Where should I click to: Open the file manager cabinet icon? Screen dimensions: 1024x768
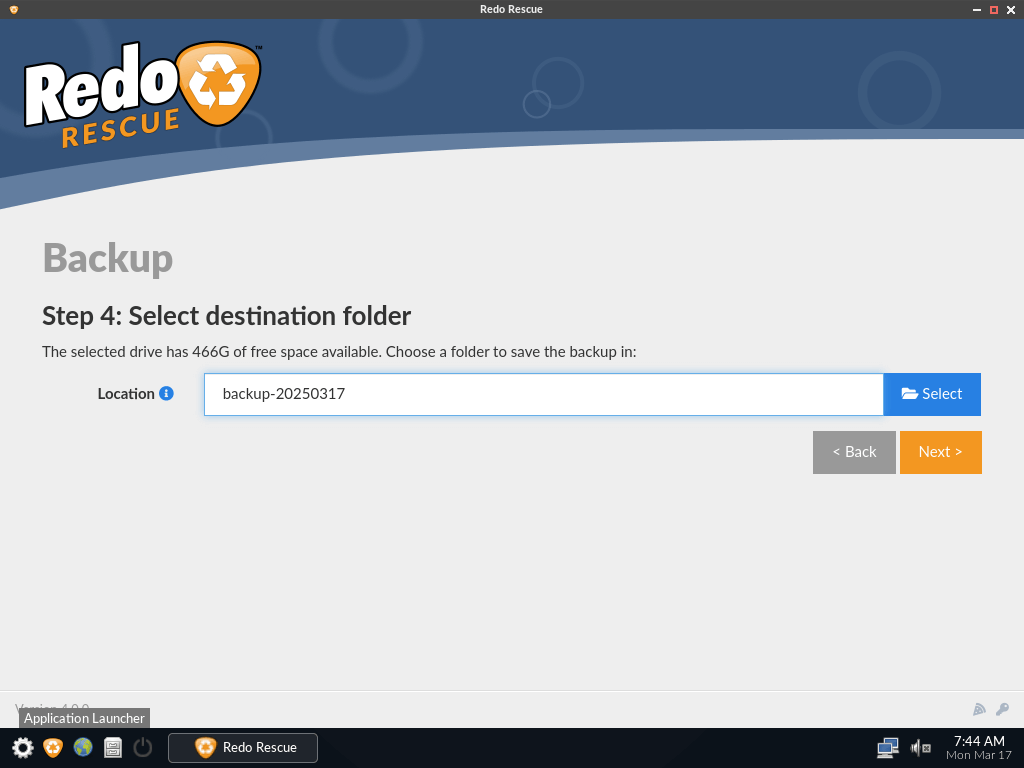(113, 747)
